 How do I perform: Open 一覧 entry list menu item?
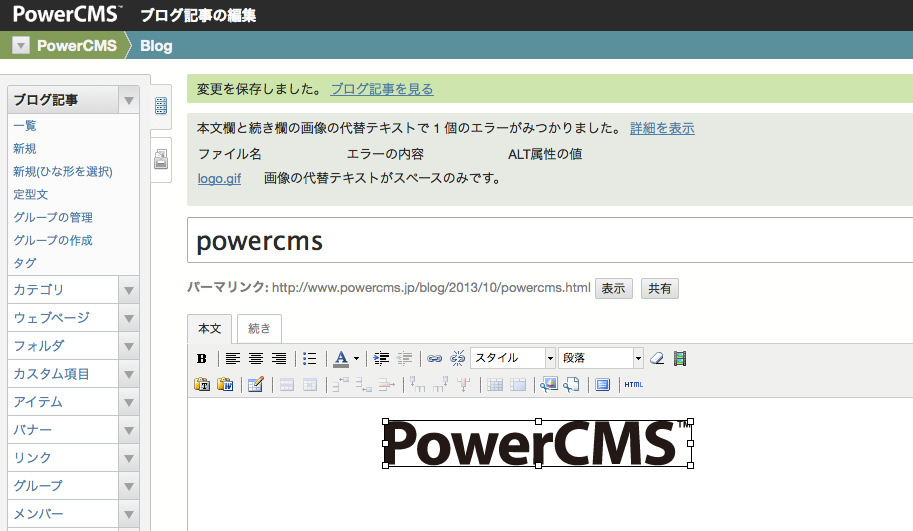point(25,126)
